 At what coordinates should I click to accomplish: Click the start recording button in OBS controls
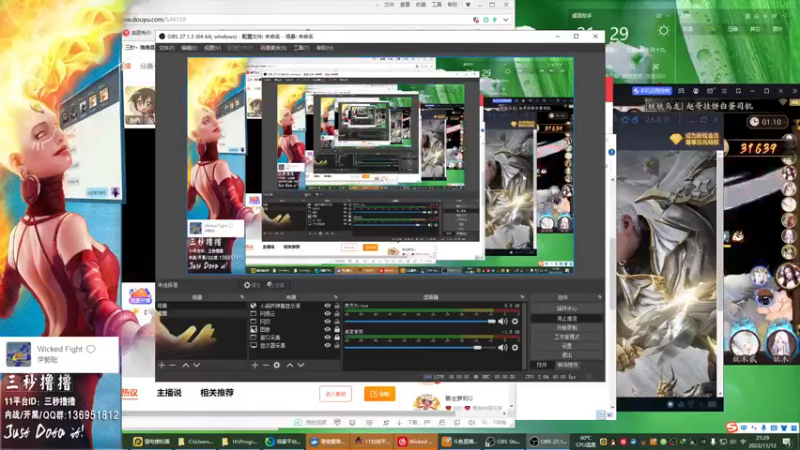click(566, 328)
